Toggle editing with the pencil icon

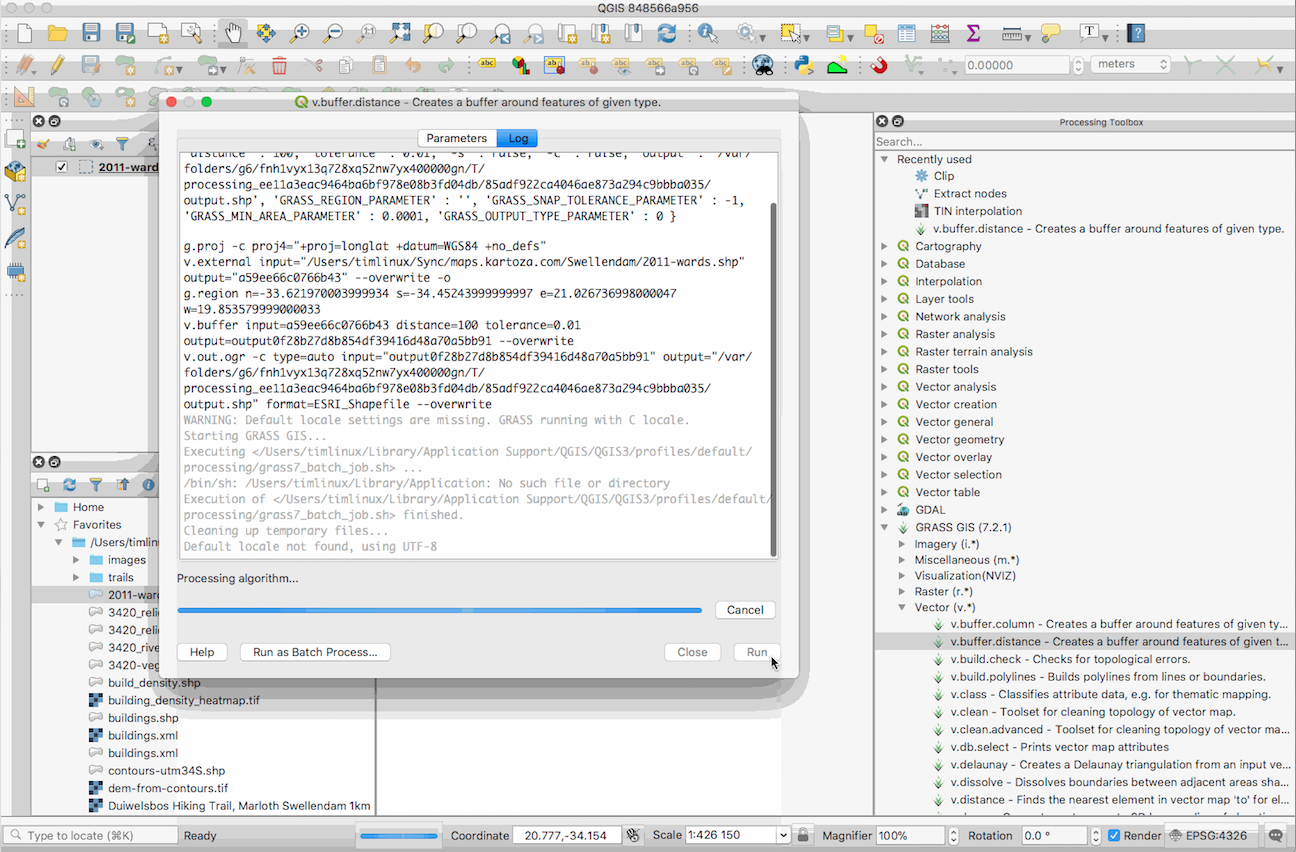pos(57,66)
